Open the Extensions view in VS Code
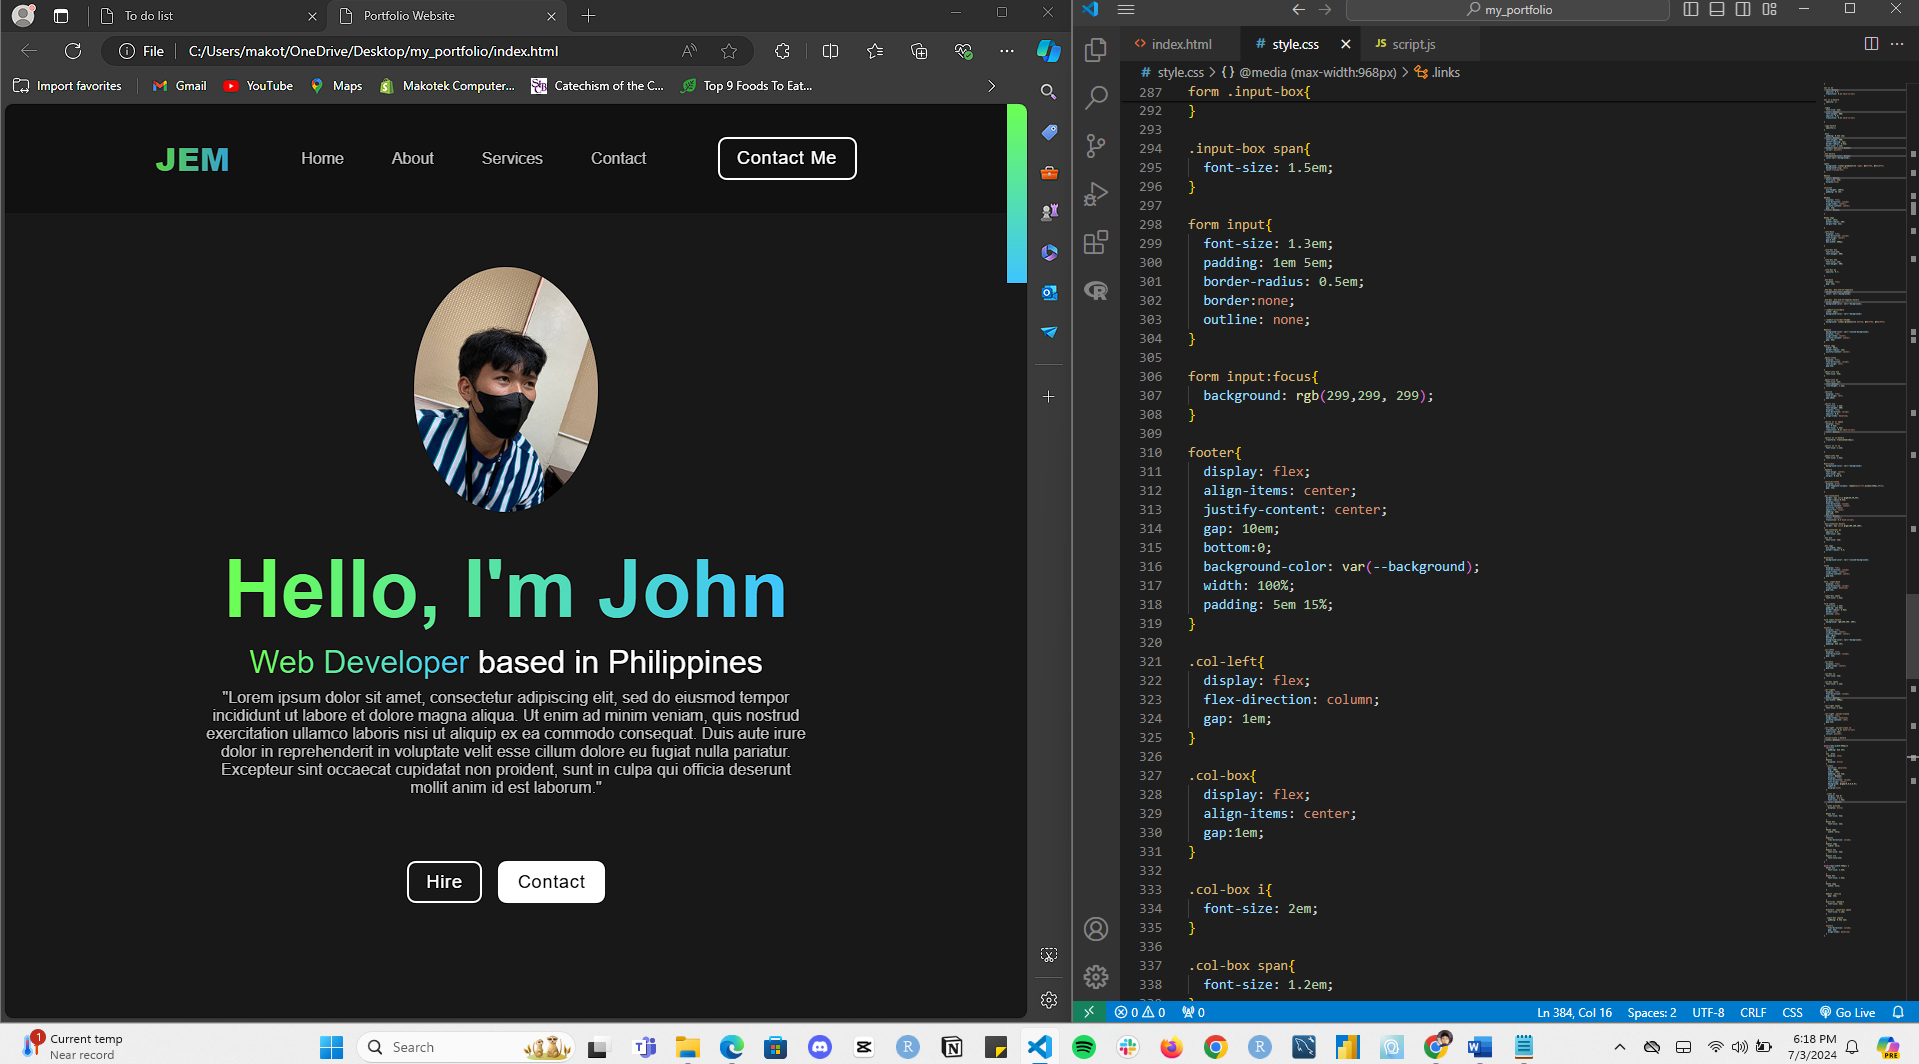The height and width of the screenshot is (1064, 1919). tap(1096, 242)
